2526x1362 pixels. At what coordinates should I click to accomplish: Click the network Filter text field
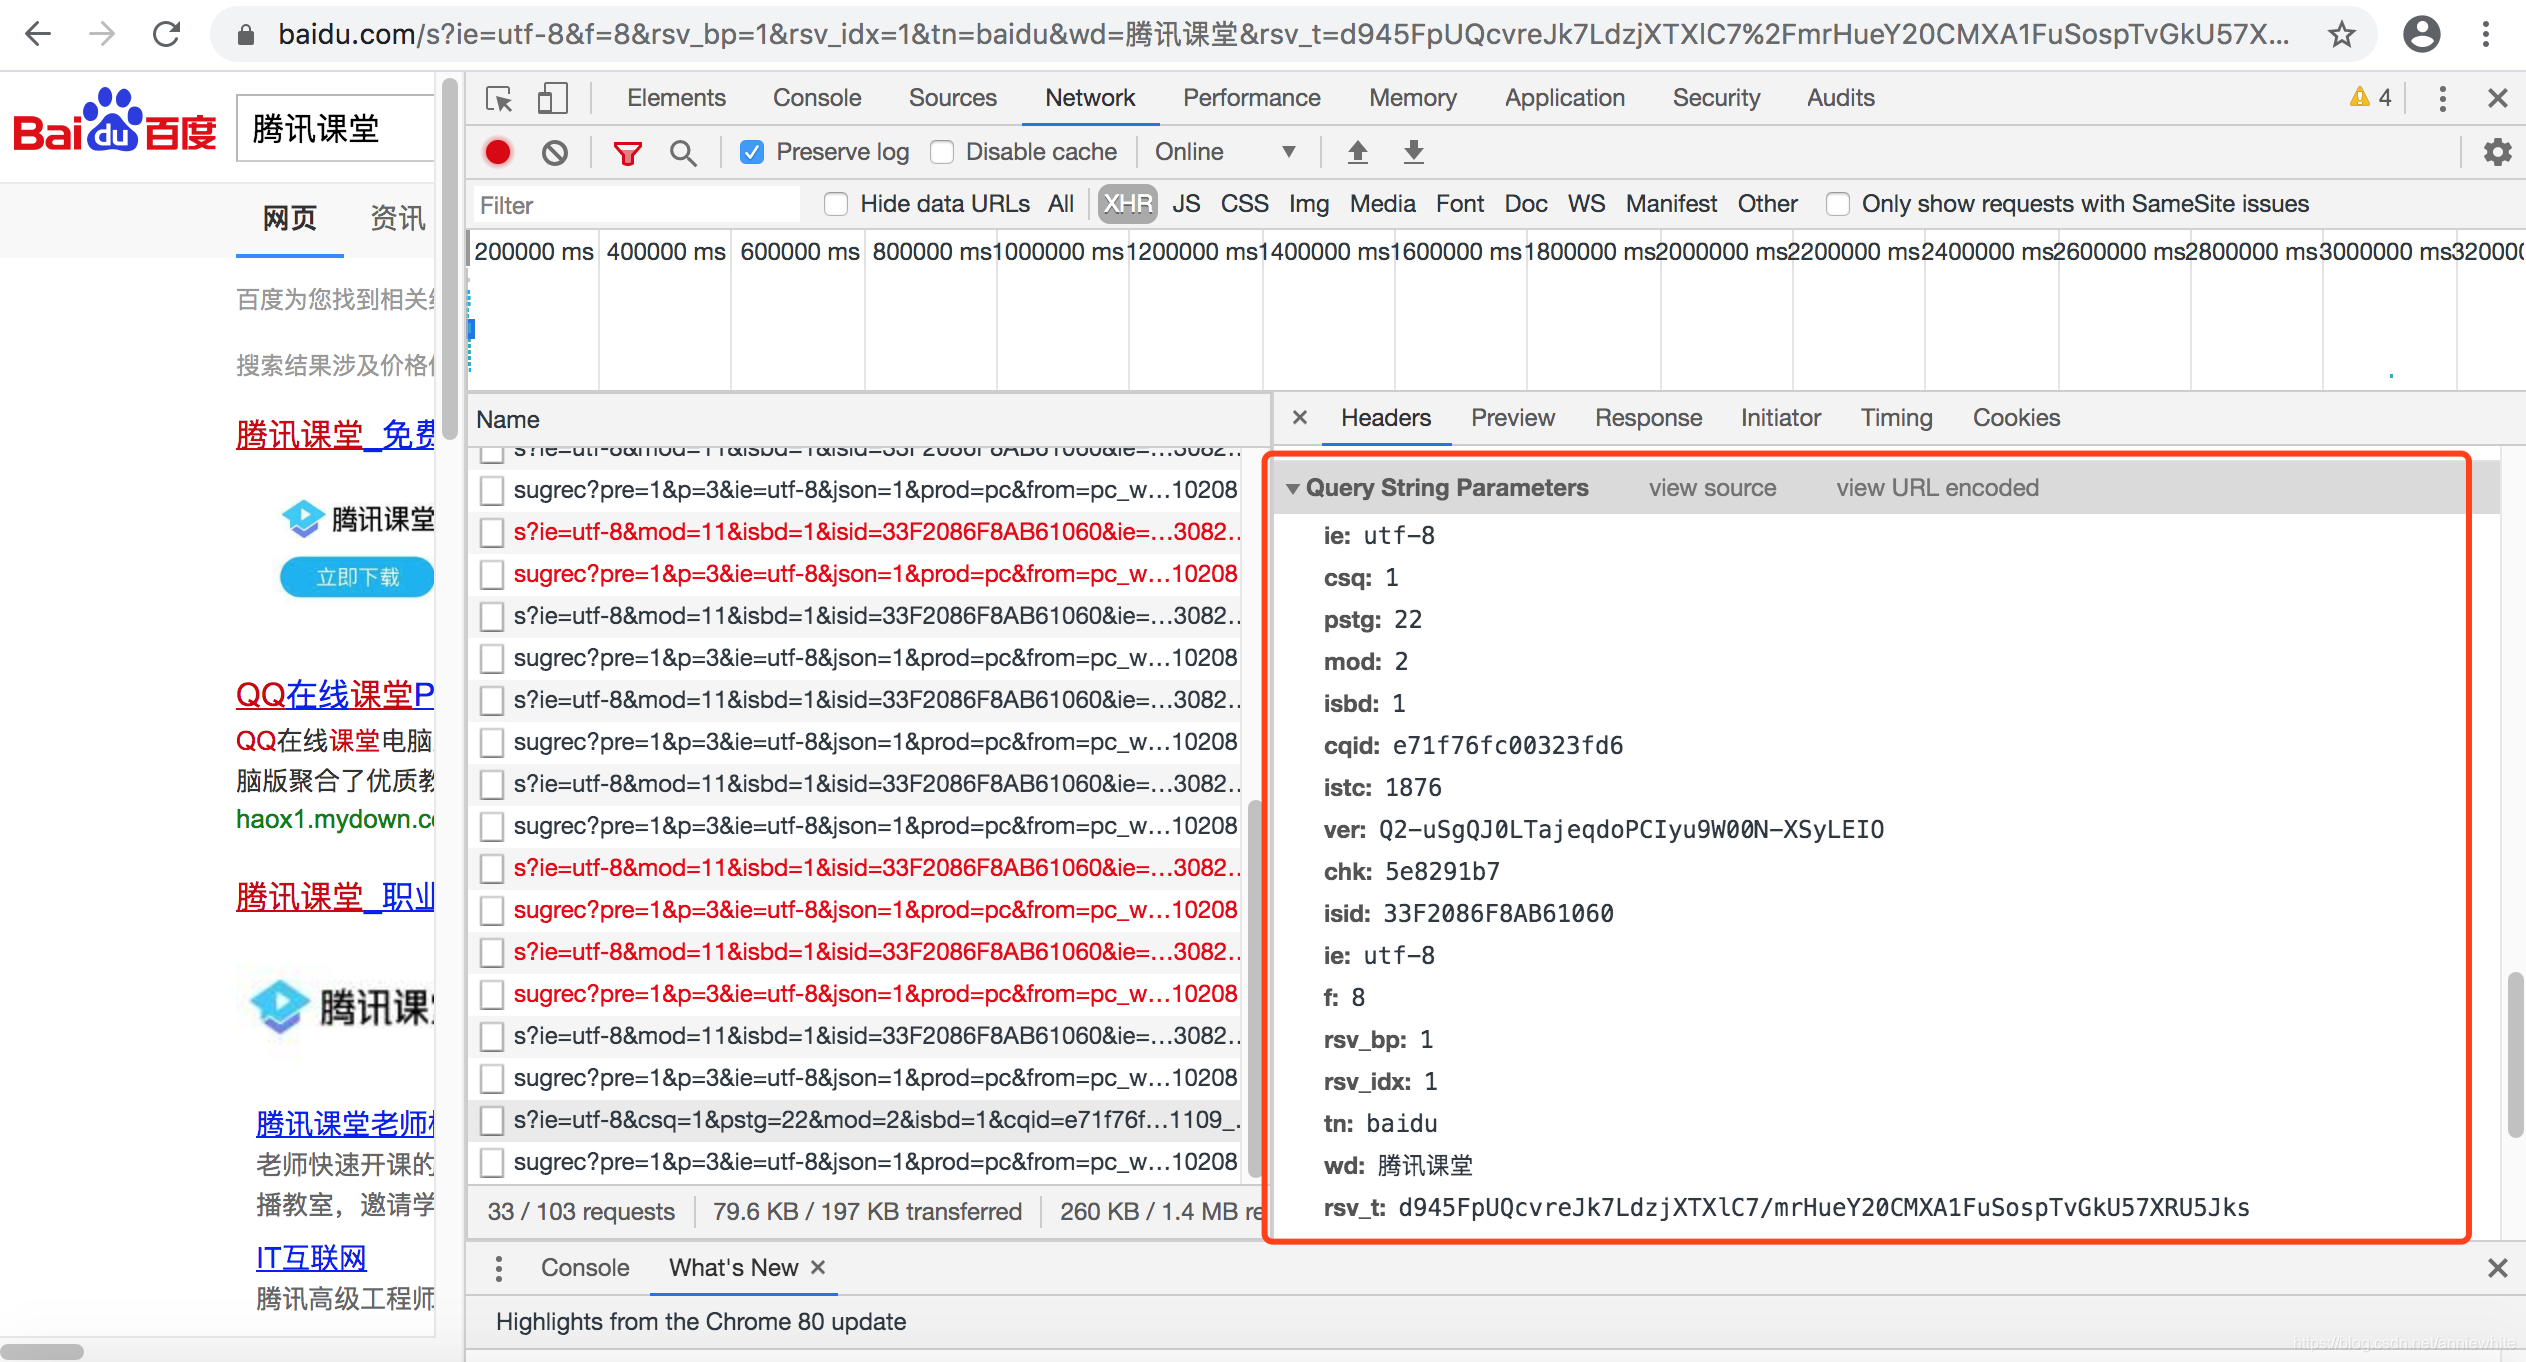pyautogui.click(x=636, y=205)
